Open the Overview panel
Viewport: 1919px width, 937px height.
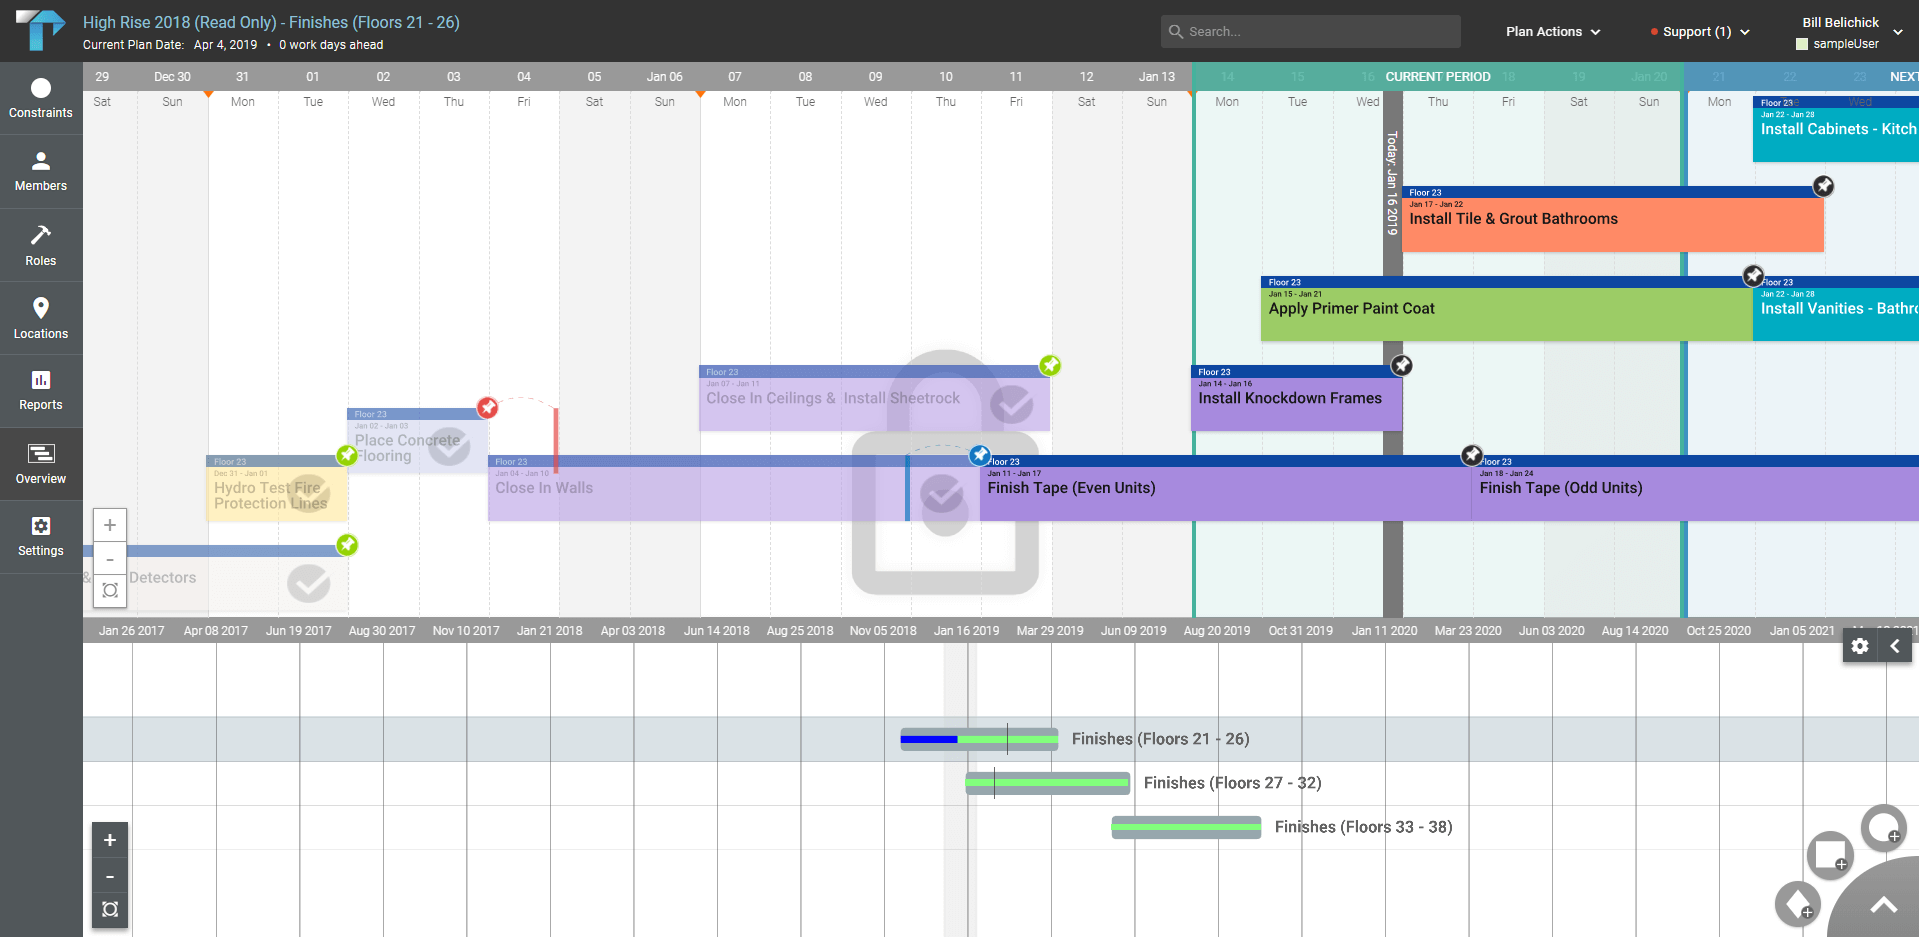coord(41,463)
